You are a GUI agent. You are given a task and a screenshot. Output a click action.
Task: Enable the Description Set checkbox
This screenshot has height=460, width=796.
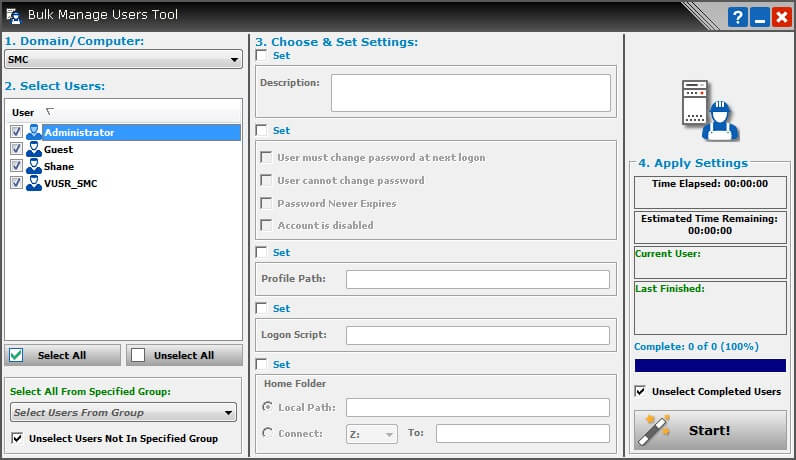pyautogui.click(x=261, y=56)
